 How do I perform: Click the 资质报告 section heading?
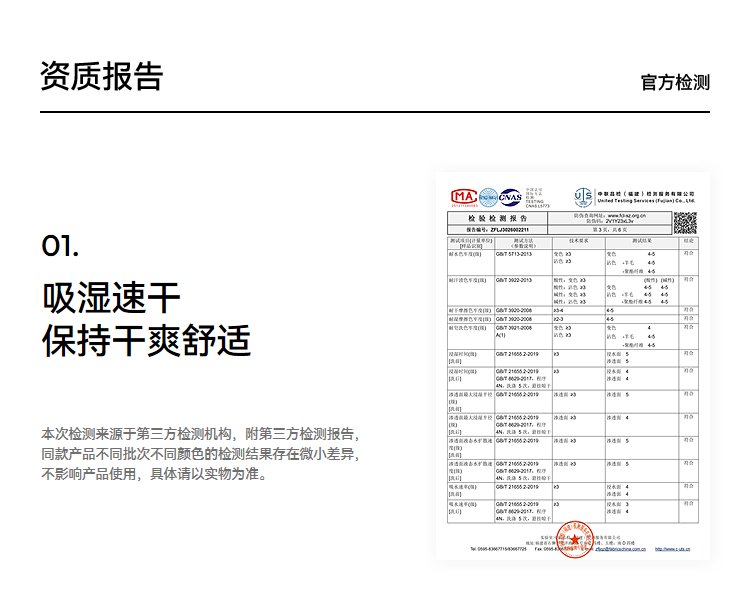tap(101, 77)
